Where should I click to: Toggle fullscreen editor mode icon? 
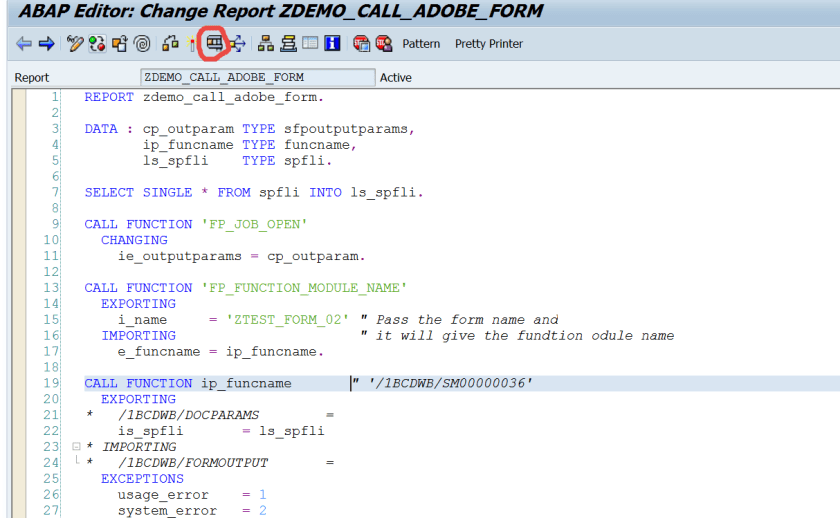point(310,44)
